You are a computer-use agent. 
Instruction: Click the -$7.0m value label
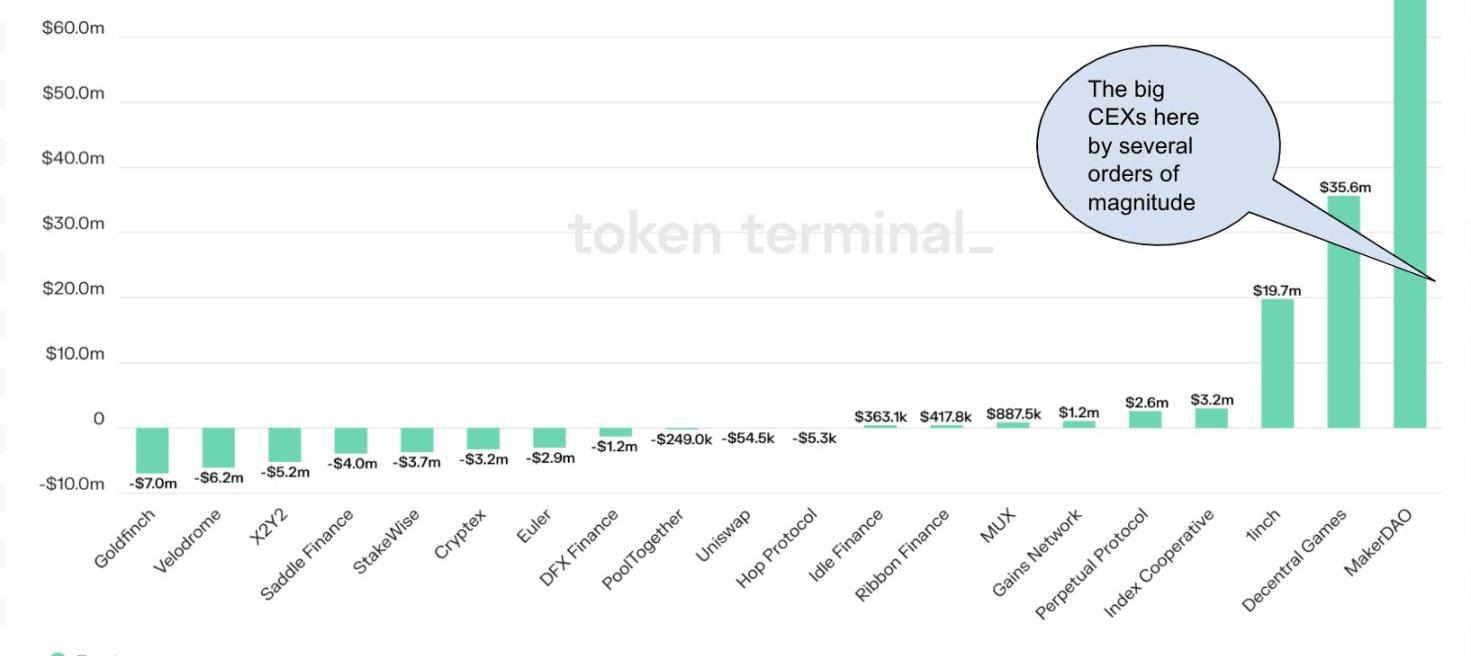(x=153, y=484)
